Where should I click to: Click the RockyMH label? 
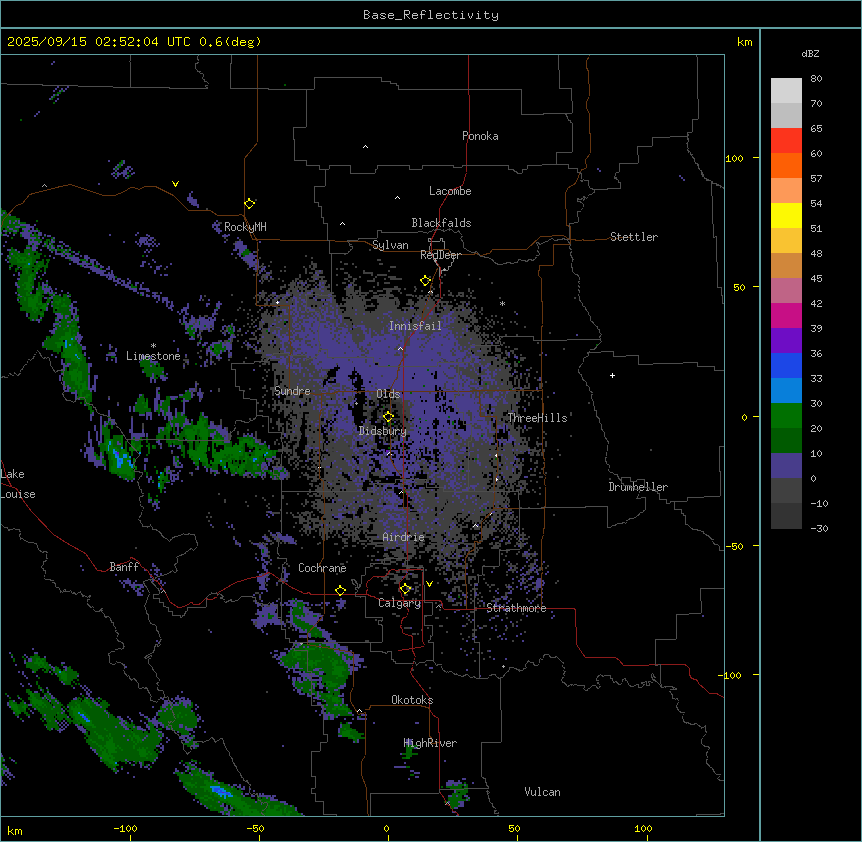click(245, 227)
